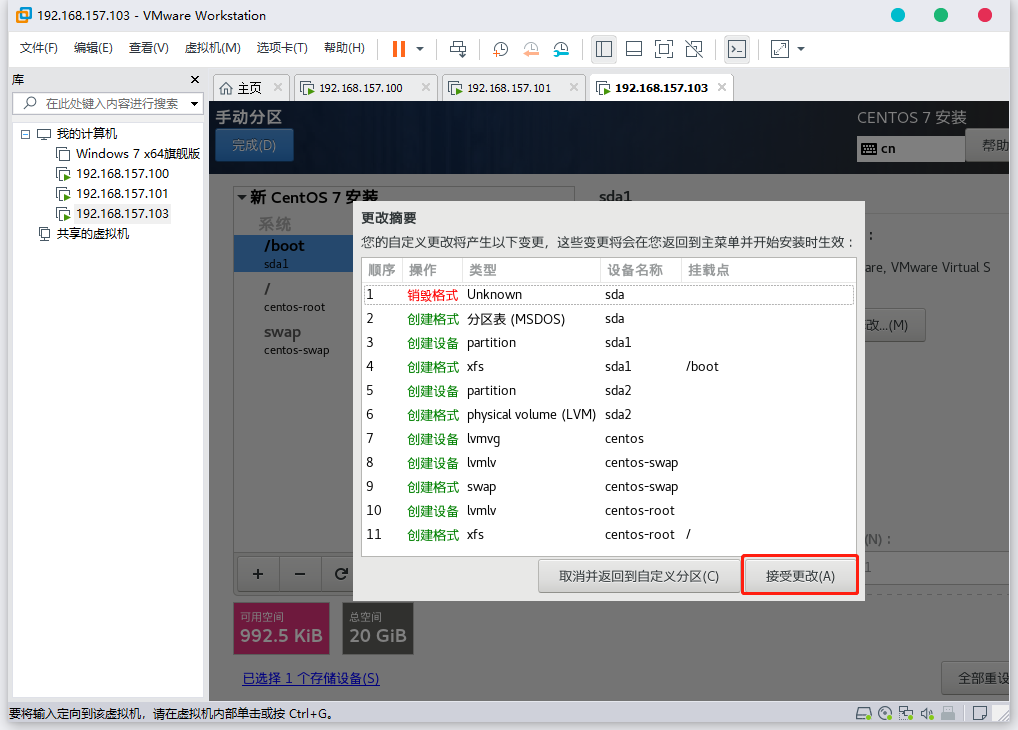Toggle the thumbnail bar view

[634, 49]
